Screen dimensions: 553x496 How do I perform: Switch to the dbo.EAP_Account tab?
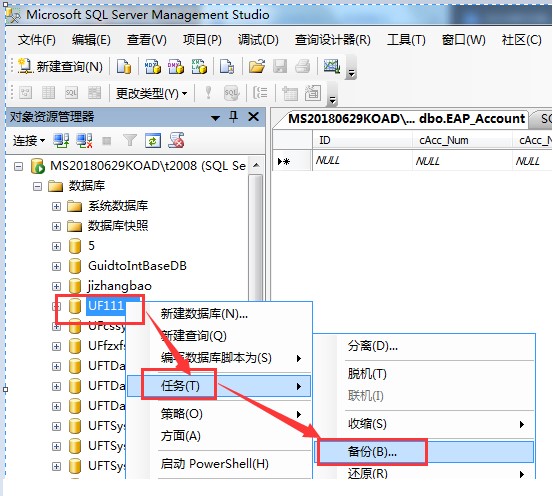(406, 119)
